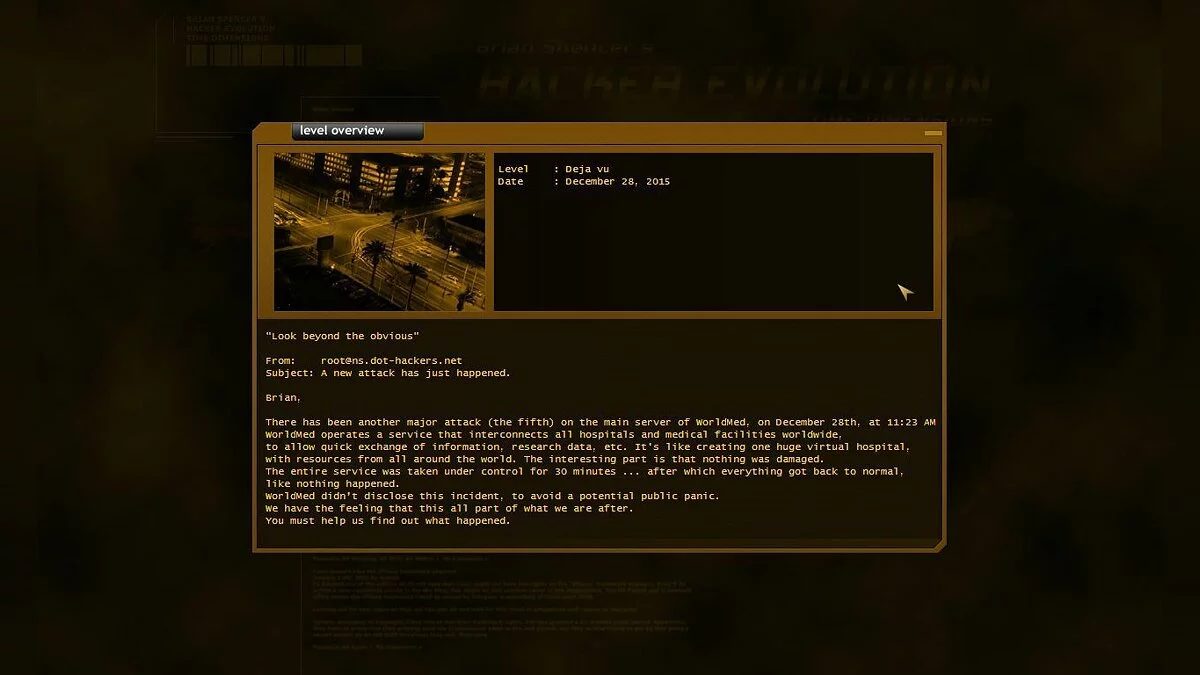This screenshot has width=1200, height=675.
Task: Click the sentence "You must help us find out what happened"
Action: 388,520
